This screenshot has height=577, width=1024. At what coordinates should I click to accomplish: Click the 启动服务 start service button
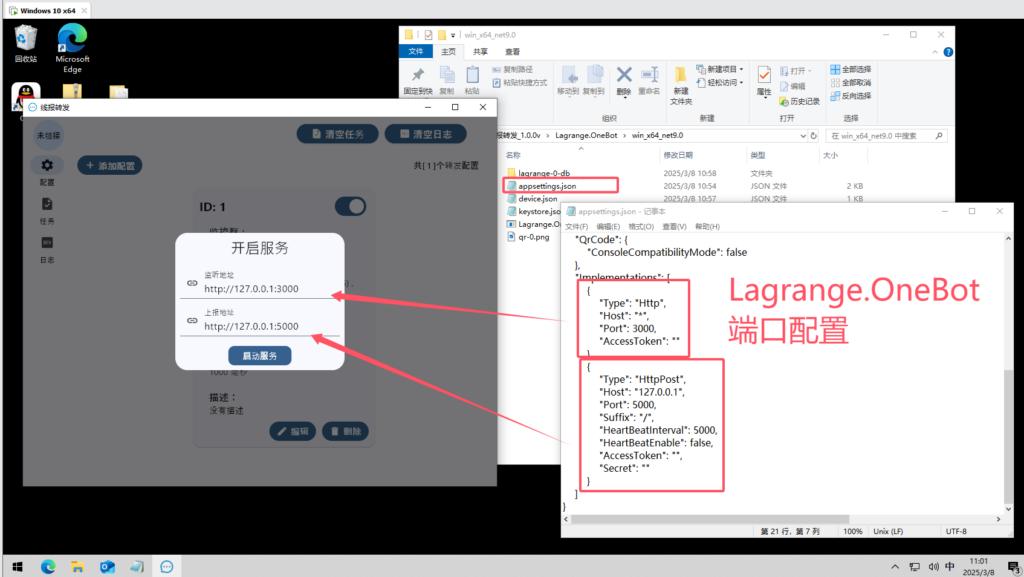pos(260,356)
